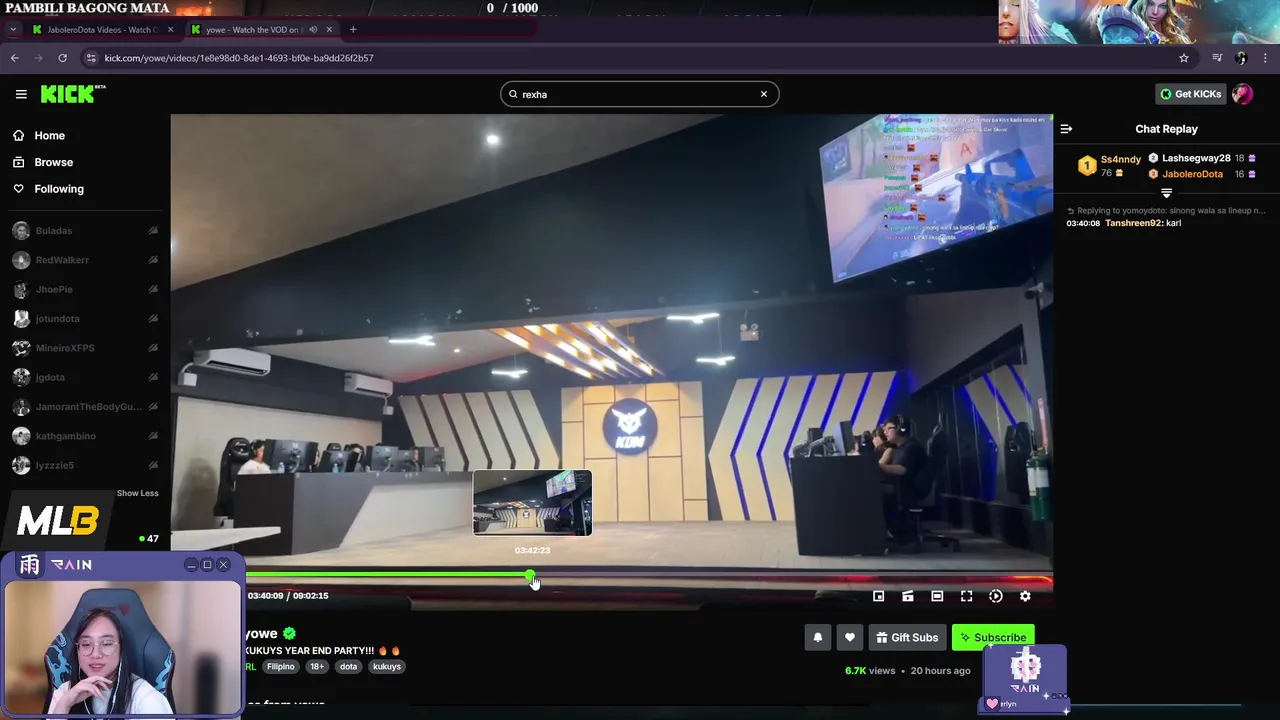Open the Kick hamburger sidebar menu
Viewport: 1280px width, 720px height.
click(21, 94)
